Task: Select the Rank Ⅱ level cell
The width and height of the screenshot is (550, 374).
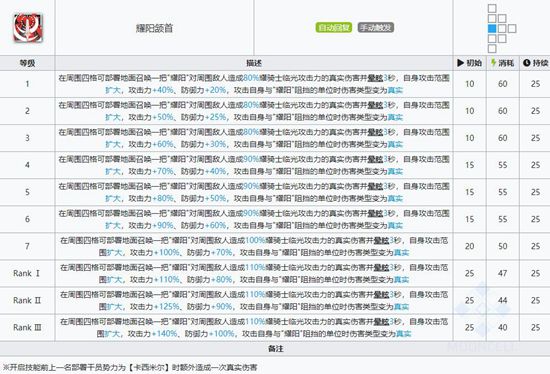Action: click(27, 300)
